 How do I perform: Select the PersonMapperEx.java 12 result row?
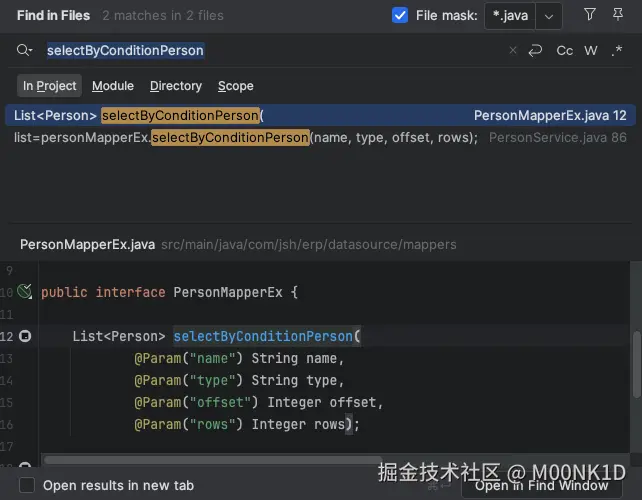pyautogui.click(x=321, y=115)
